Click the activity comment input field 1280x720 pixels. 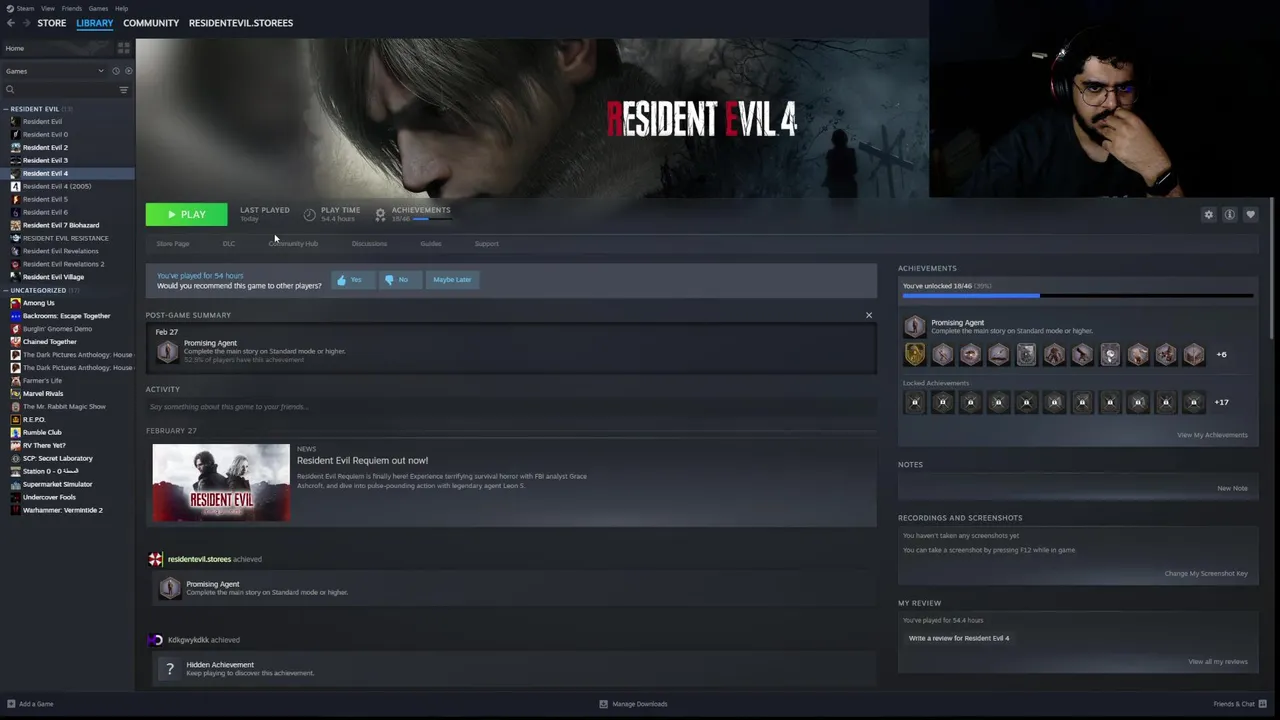point(511,407)
